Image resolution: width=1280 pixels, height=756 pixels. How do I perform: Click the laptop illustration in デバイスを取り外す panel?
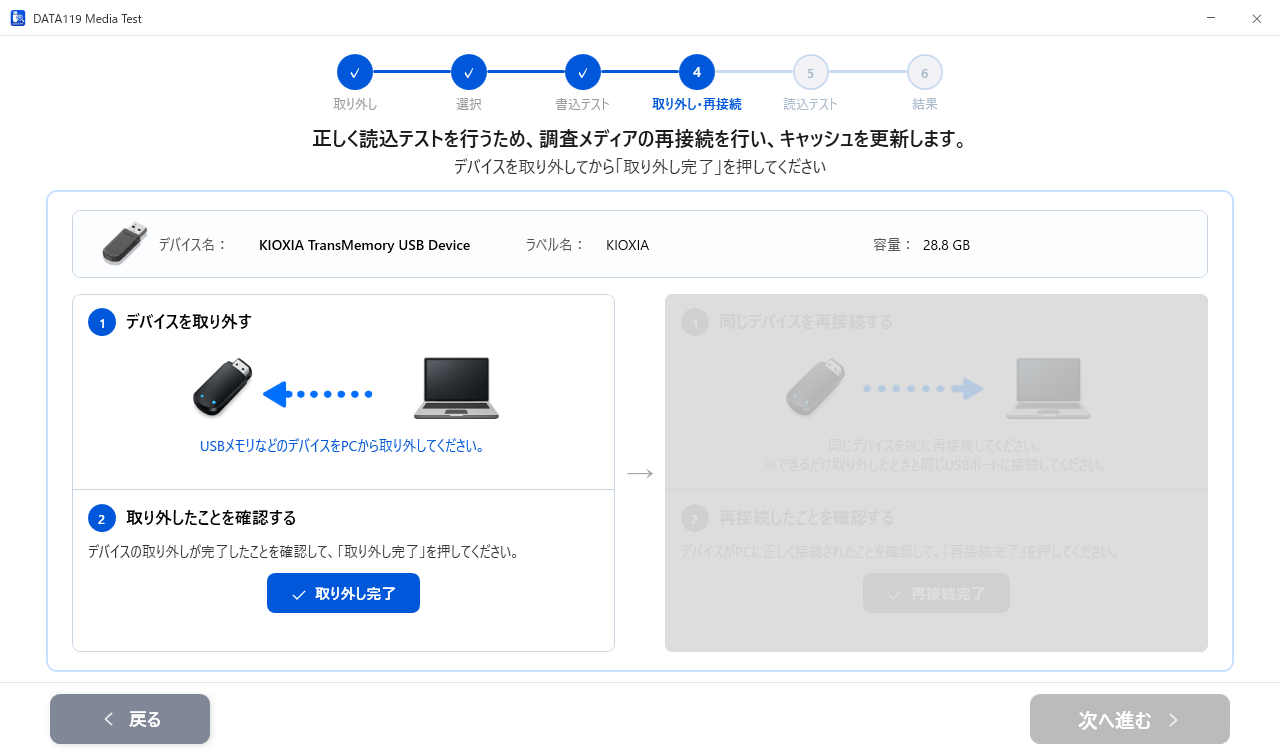456,388
